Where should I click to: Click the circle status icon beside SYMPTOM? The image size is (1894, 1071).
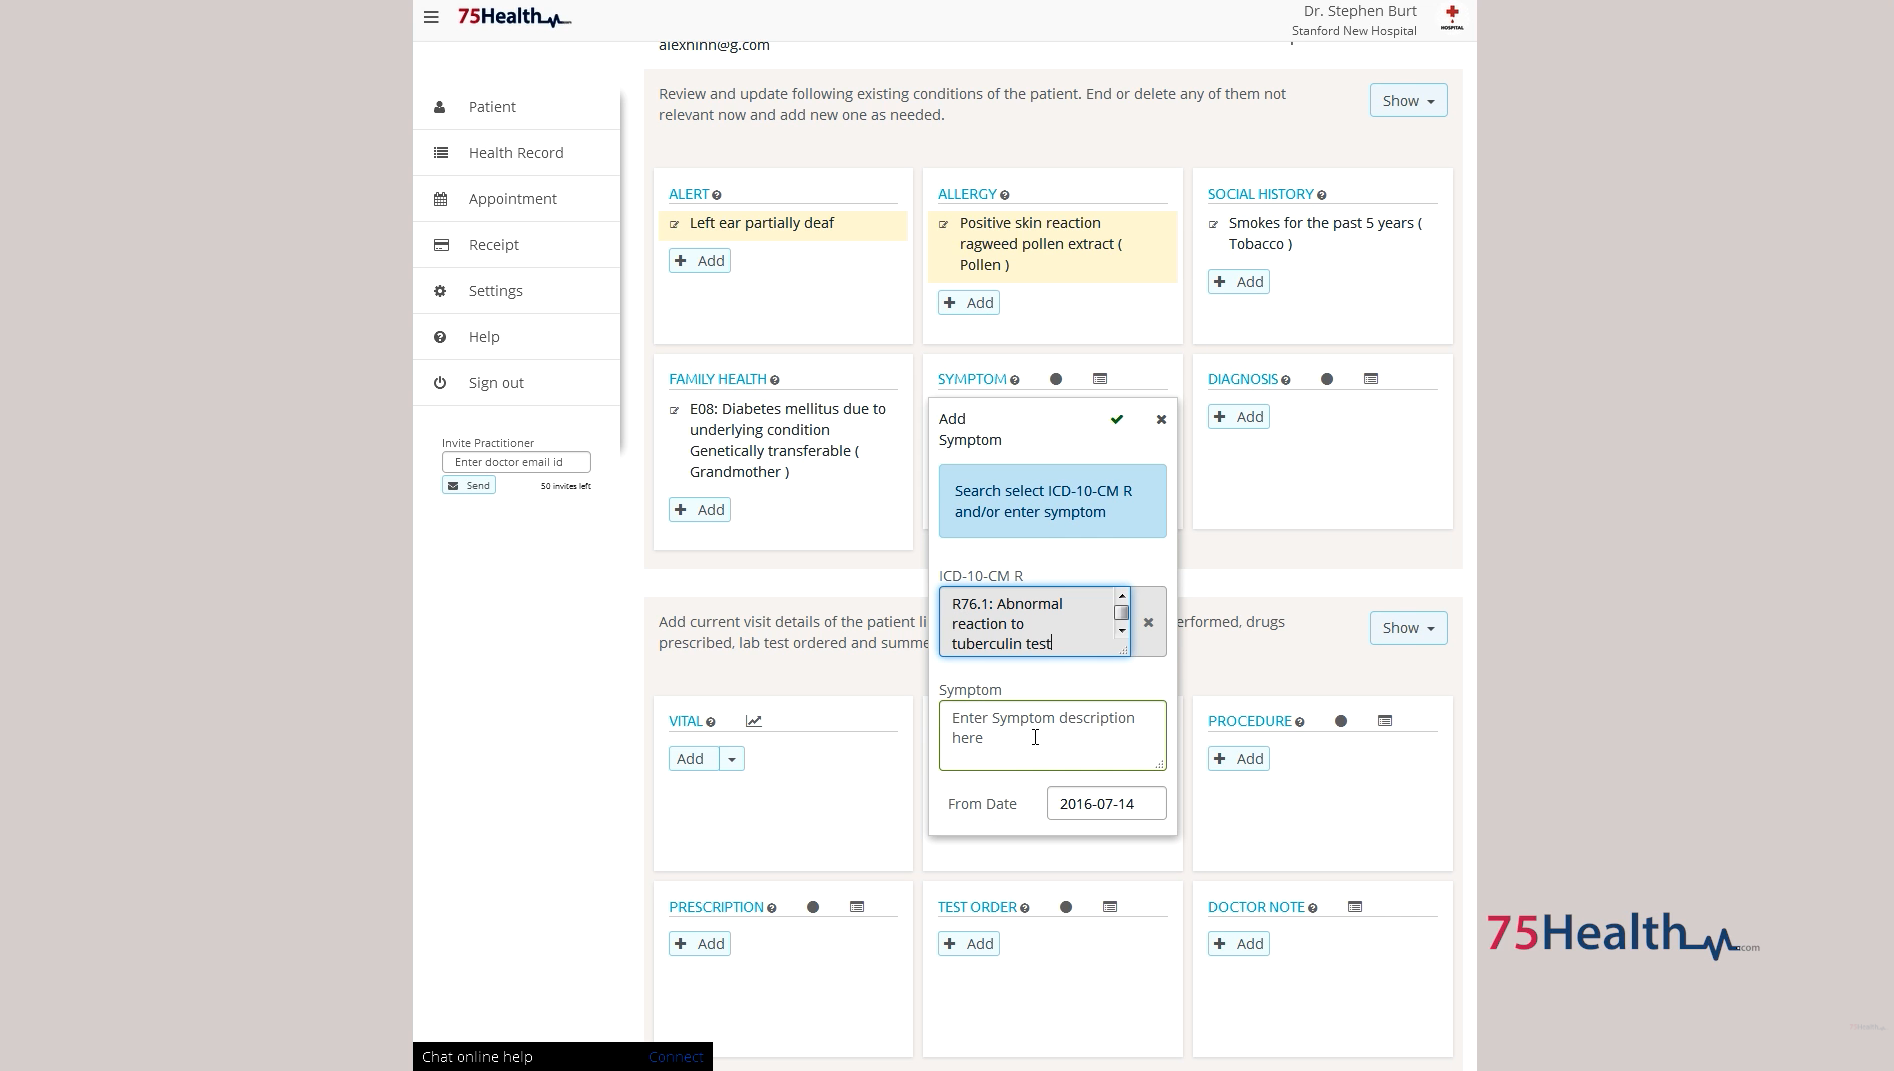(1054, 379)
